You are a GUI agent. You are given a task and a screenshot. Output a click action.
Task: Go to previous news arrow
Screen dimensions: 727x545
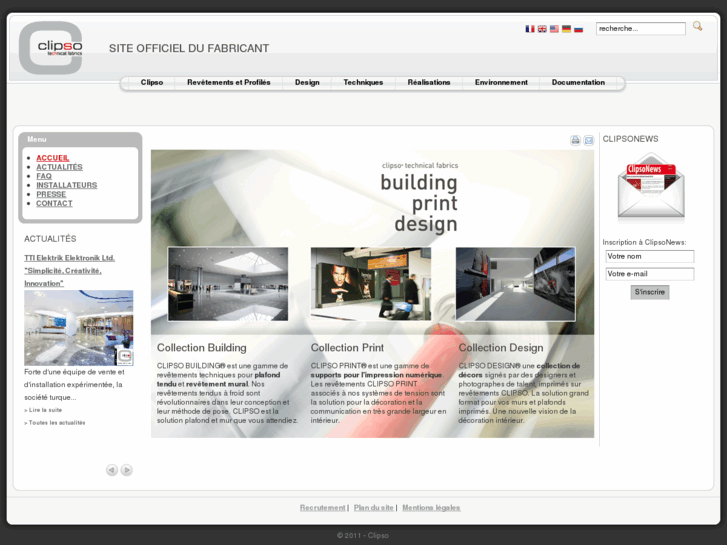pos(112,470)
